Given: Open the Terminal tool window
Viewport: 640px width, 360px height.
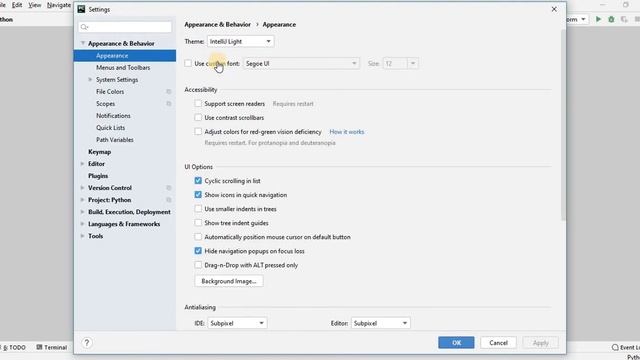Looking at the screenshot, I should (x=52, y=347).
